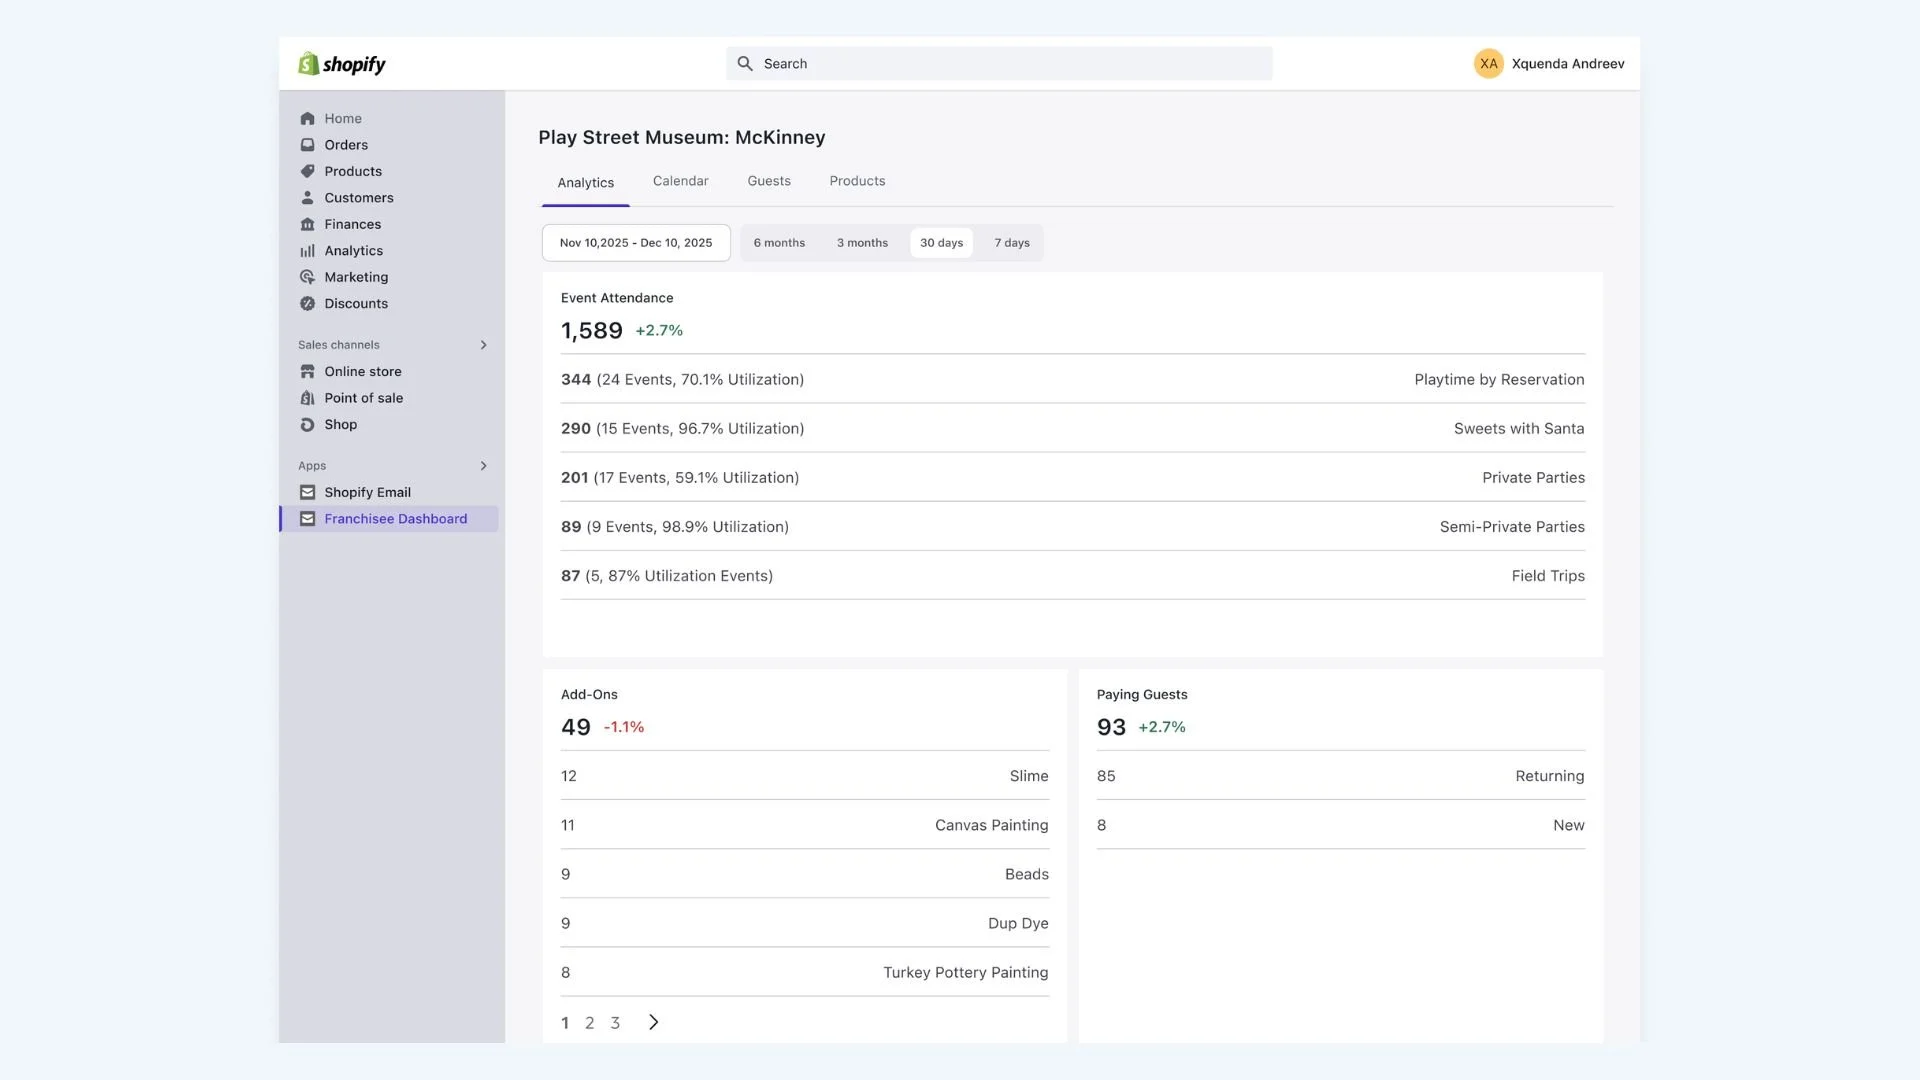
Task: Switch to the Calendar tab
Action: click(680, 181)
